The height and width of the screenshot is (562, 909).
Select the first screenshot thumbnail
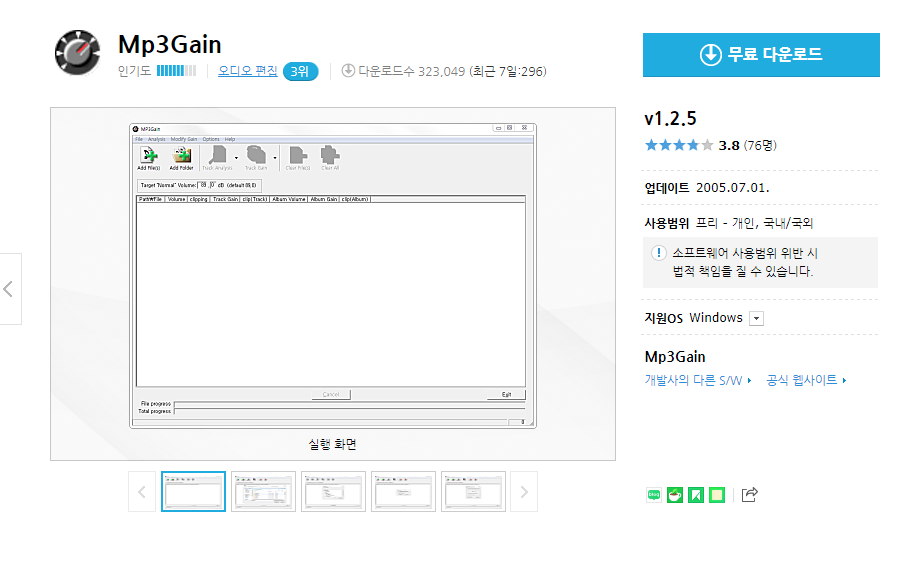(194, 492)
